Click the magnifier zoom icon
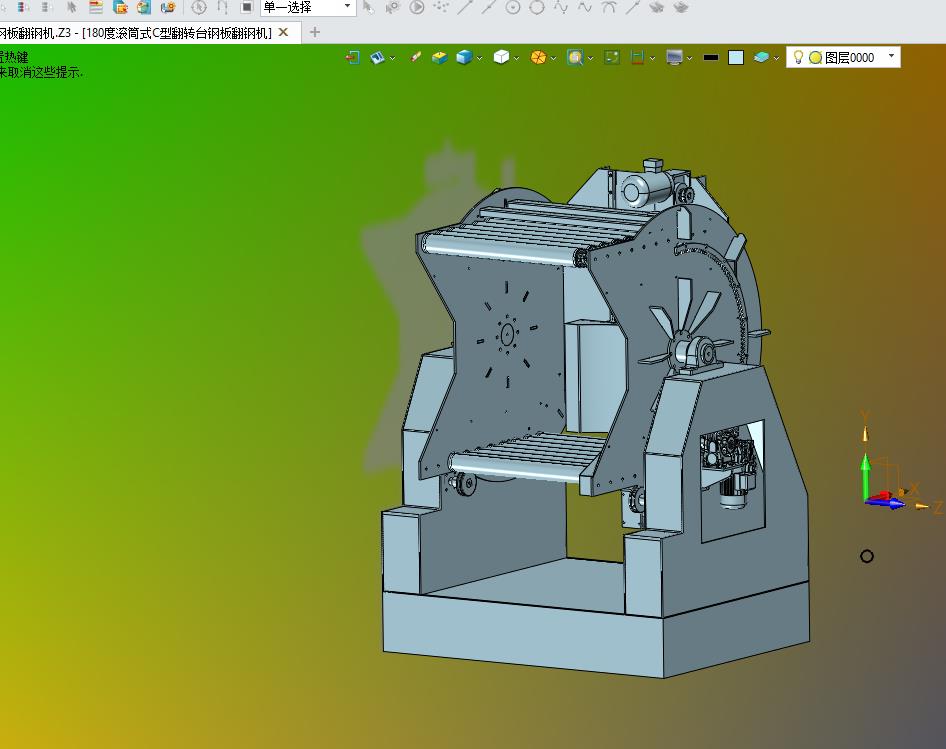 tap(575, 57)
